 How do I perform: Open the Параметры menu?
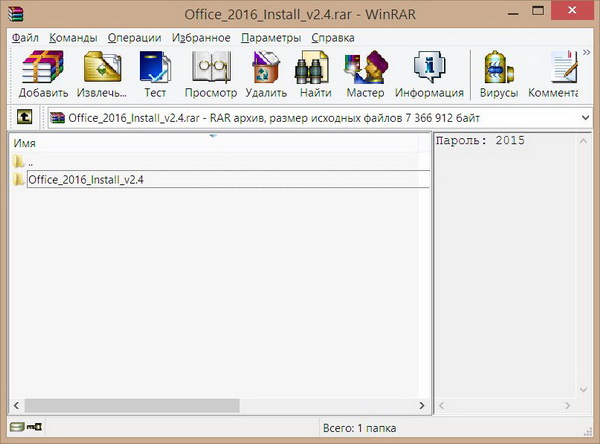click(x=270, y=37)
